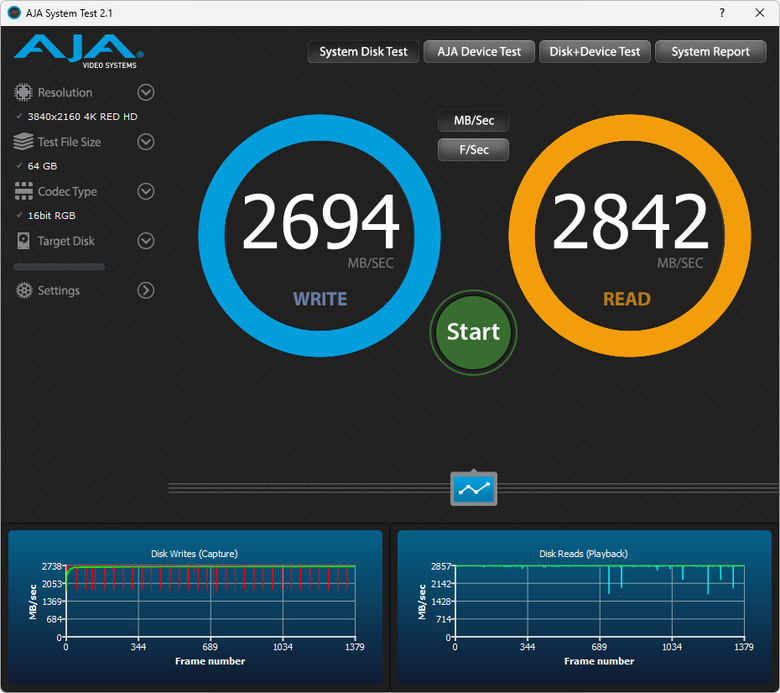
Task: Click the 2842 read speed readout
Action: pos(630,221)
